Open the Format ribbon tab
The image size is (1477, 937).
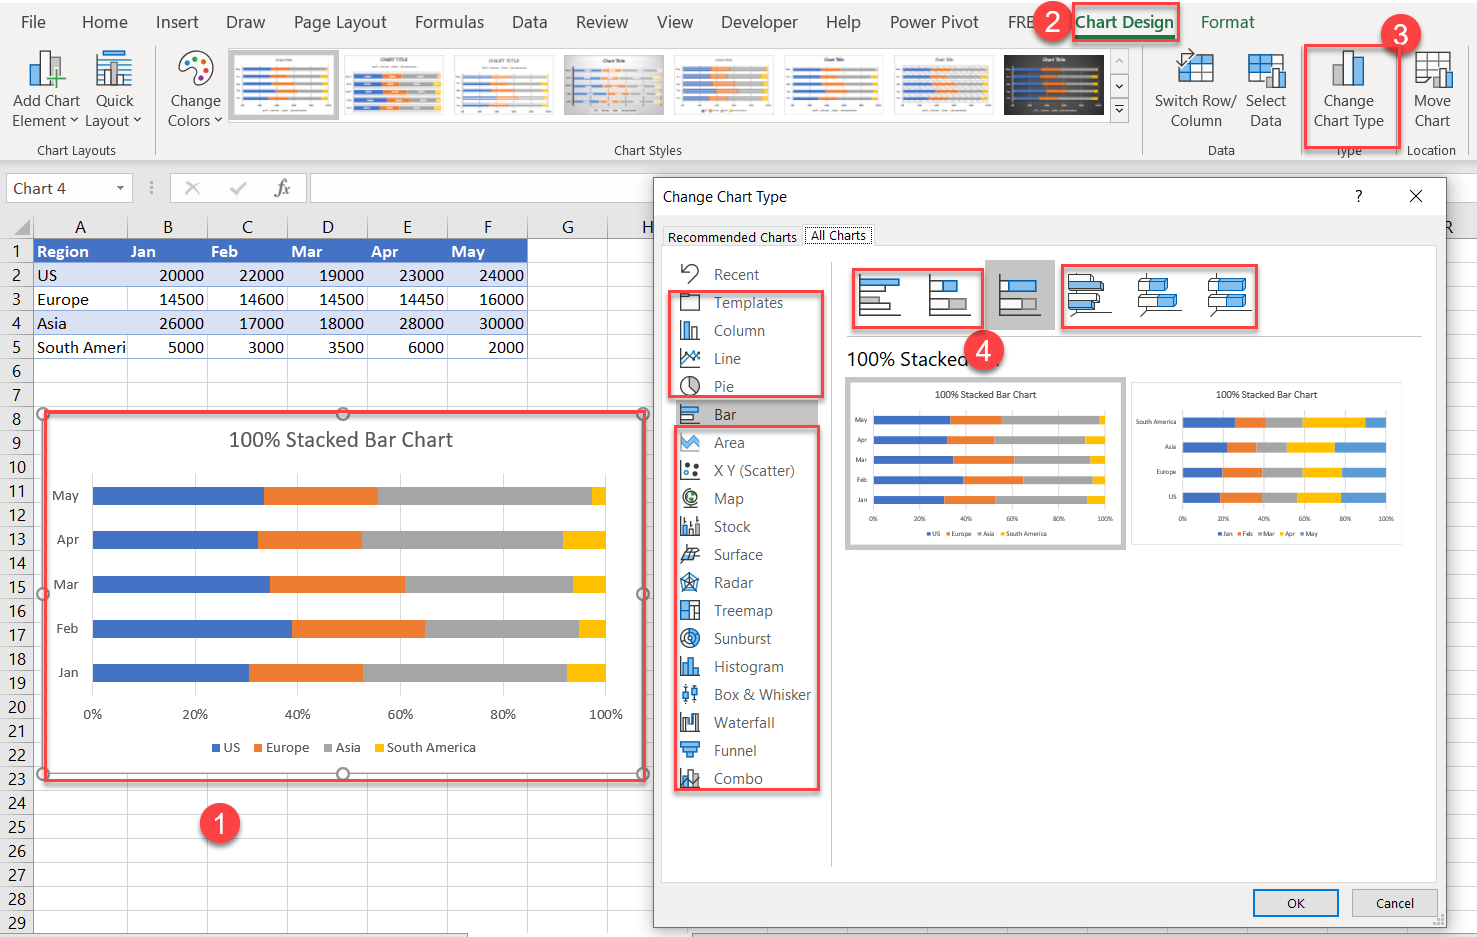coord(1227,22)
